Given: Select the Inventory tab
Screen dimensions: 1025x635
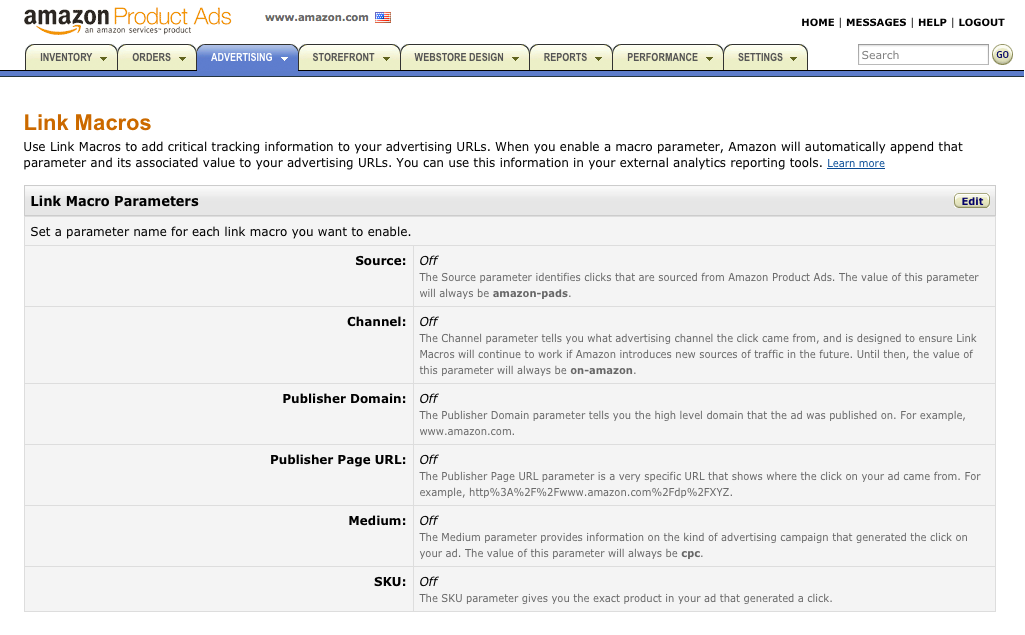Looking at the screenshot, I should (65, 58).
